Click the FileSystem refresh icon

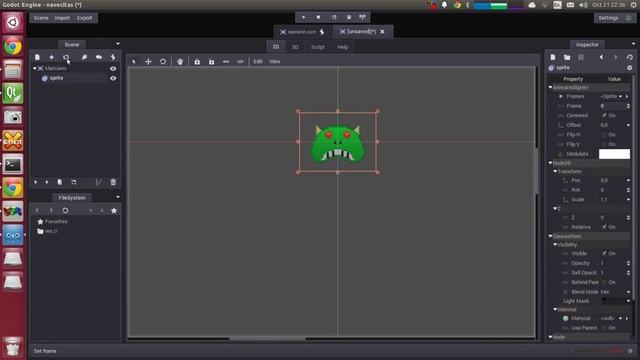pyautogui.click(x=65, y=211)
